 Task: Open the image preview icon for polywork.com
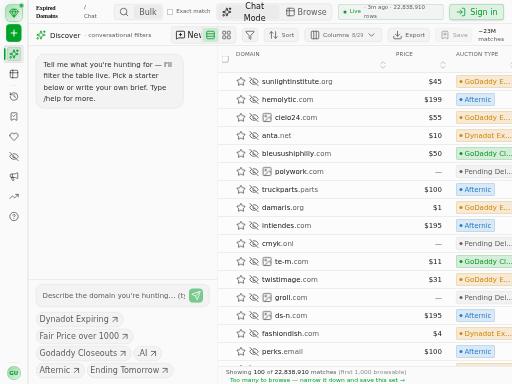pyautogui.click(x=267, y=172)
